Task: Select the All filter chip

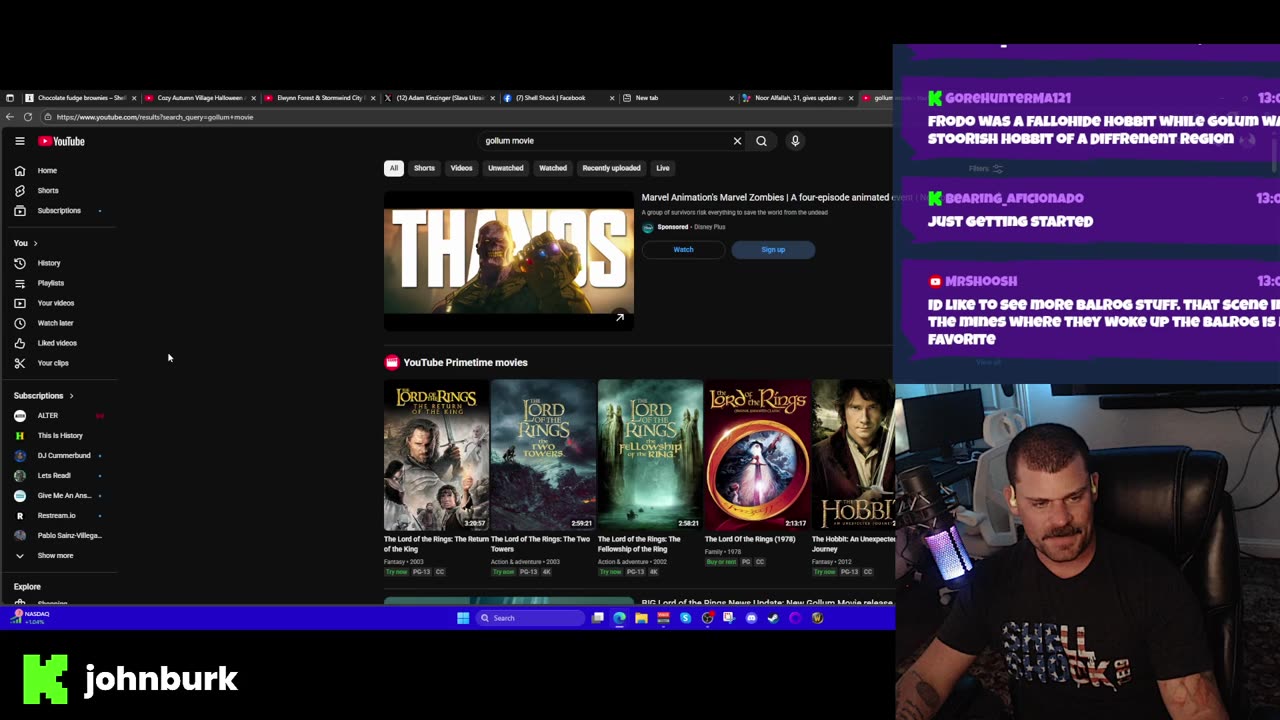Action: [394, 168]
